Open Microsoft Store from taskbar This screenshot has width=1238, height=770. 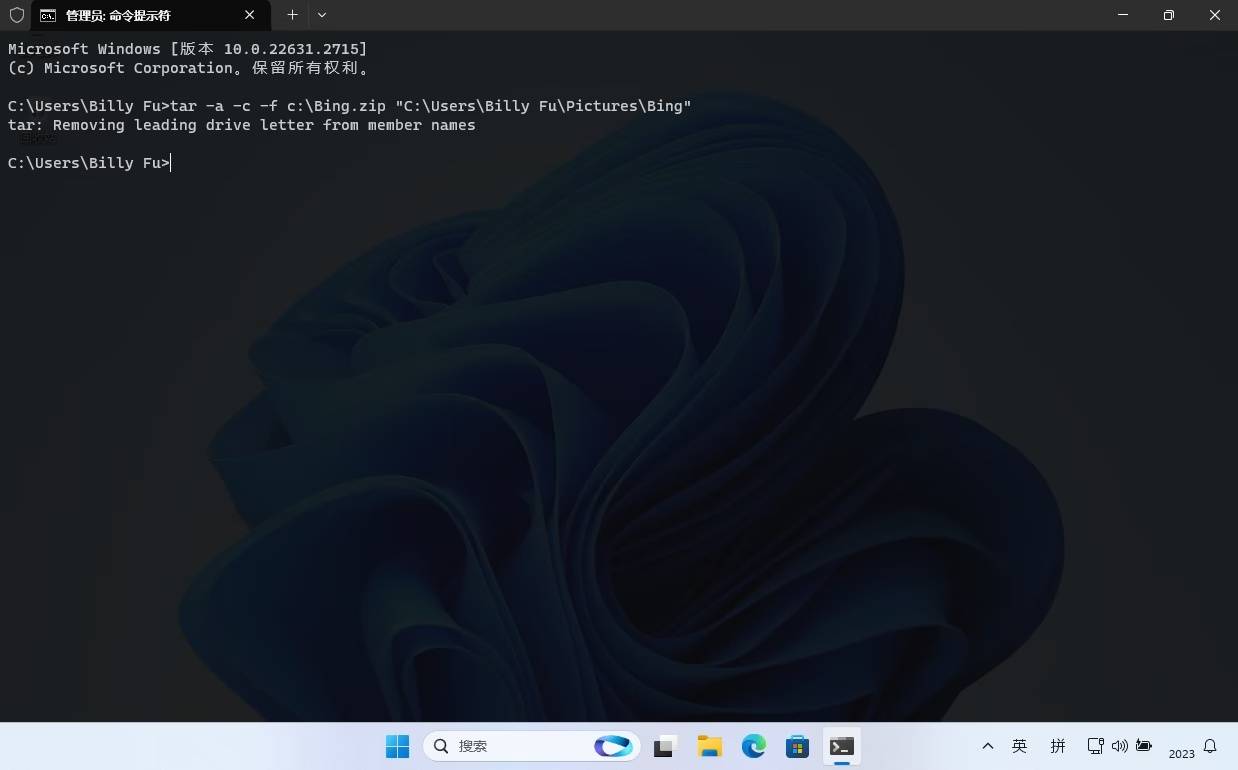coord(797,746)
